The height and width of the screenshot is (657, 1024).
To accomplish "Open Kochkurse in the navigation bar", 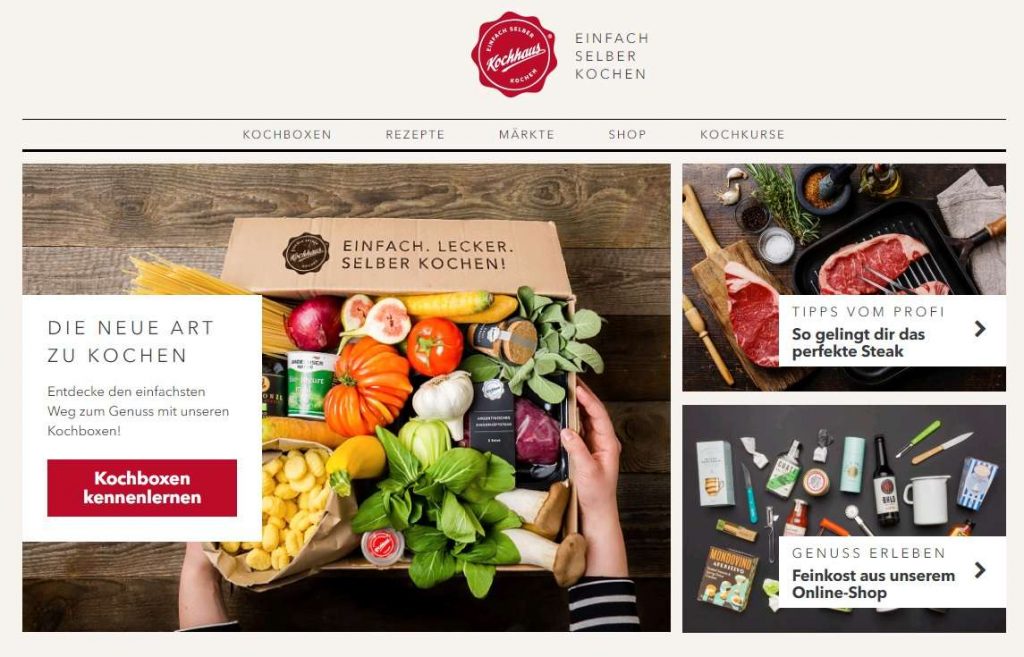I will click(x=742, y=135).
